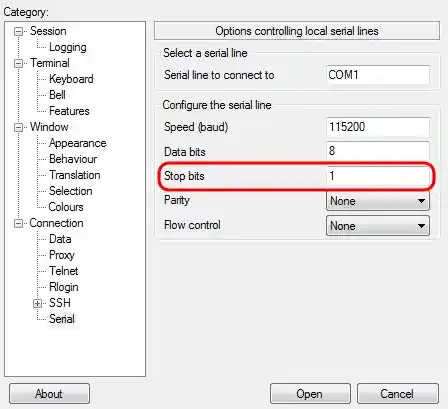The height and width of the screenshot is (409, 448).
Task: Select Logging in the category tree
Action: click(68, 47)
